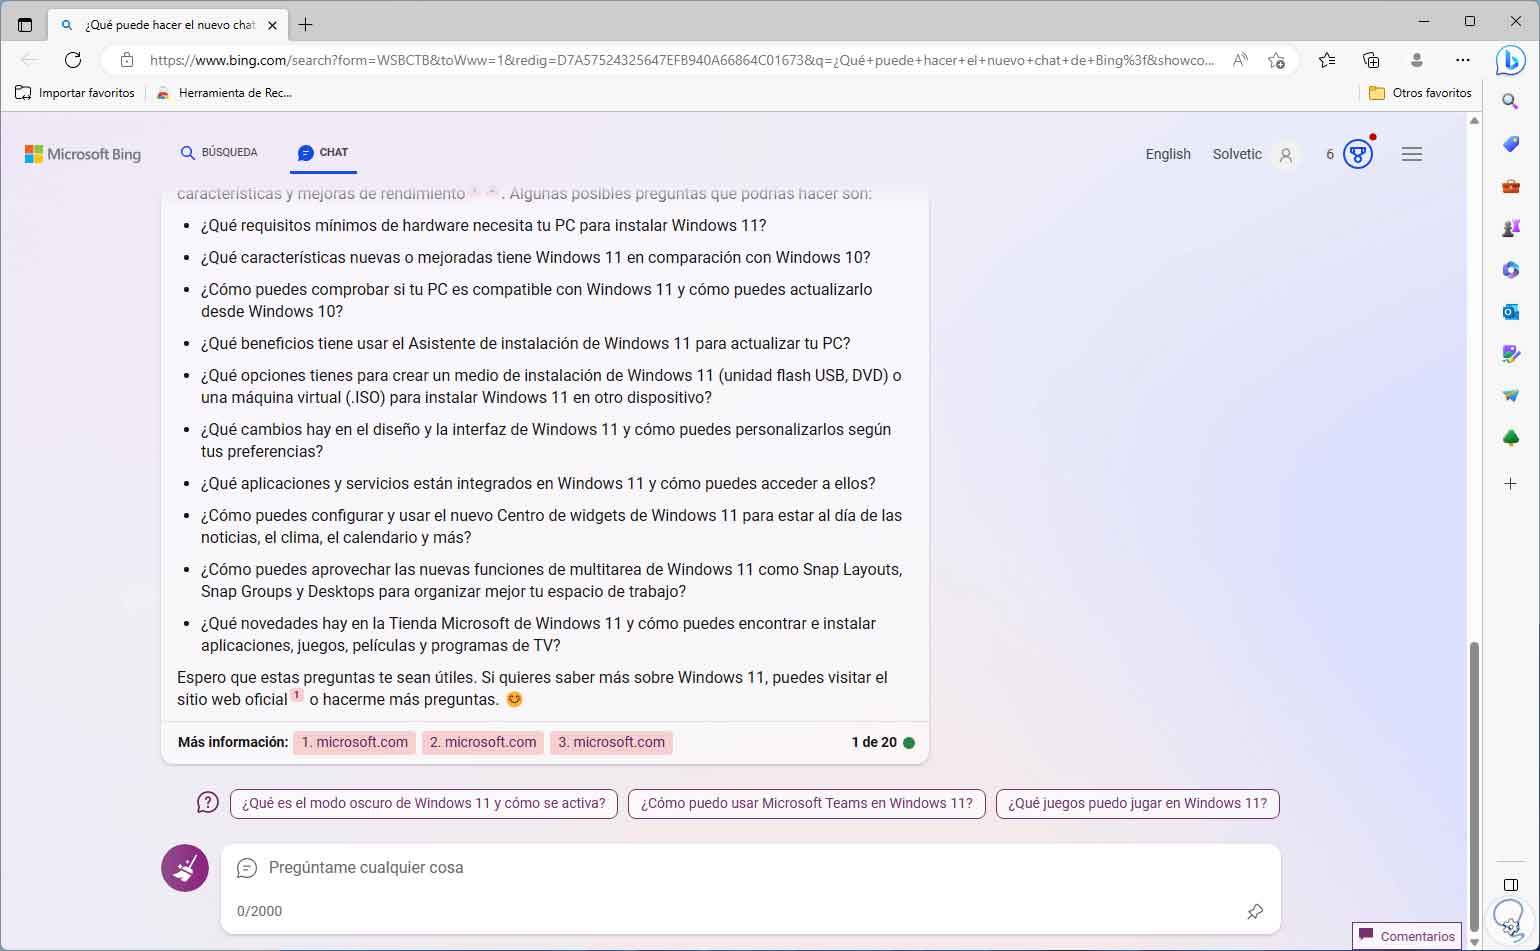Add a new sidebar app with plus
1540x951 pixels.
click(1511, 483)
